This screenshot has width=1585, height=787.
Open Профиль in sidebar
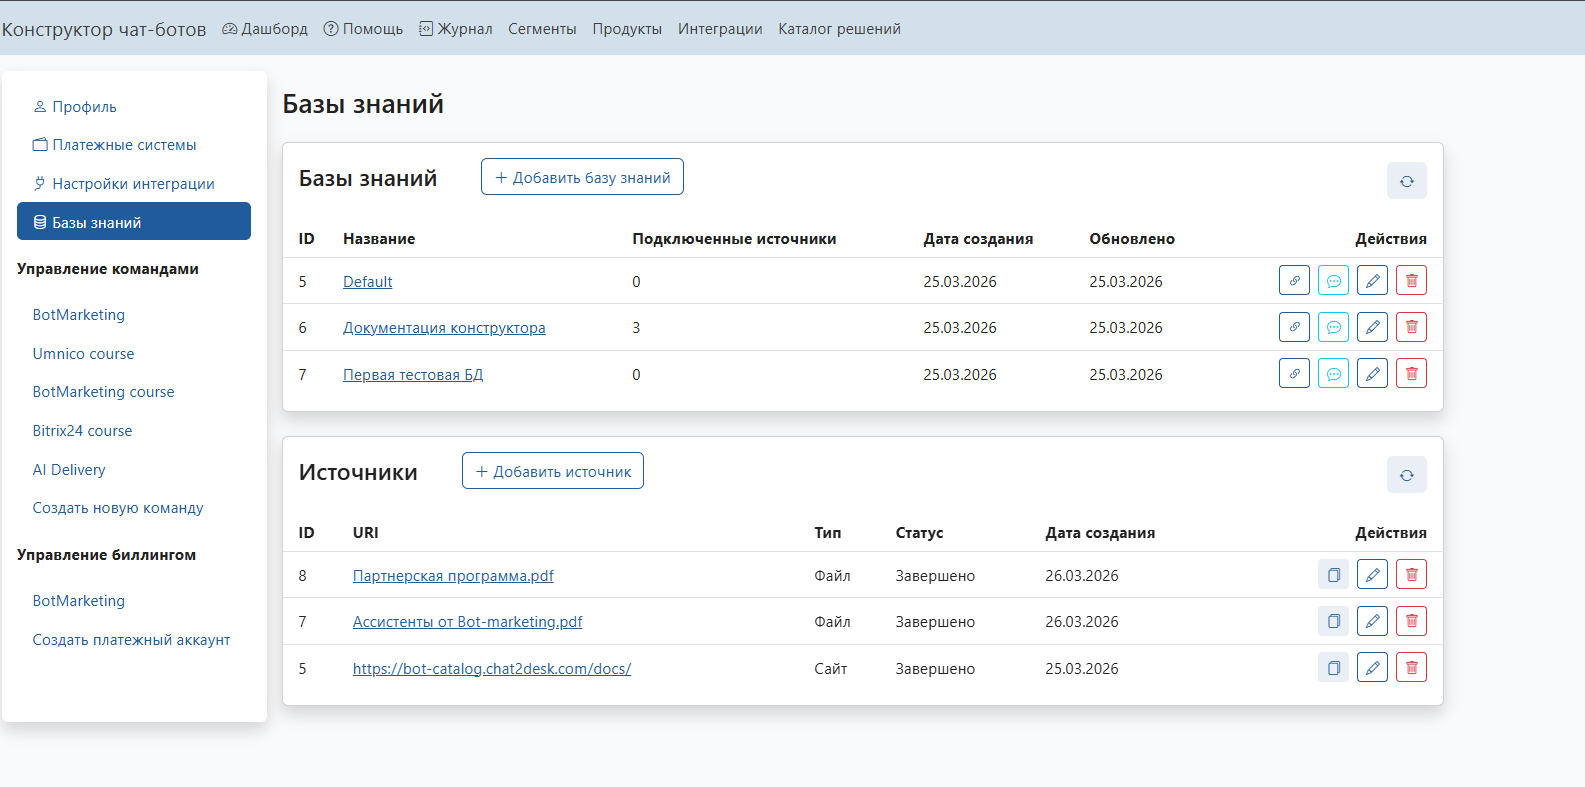134,106
